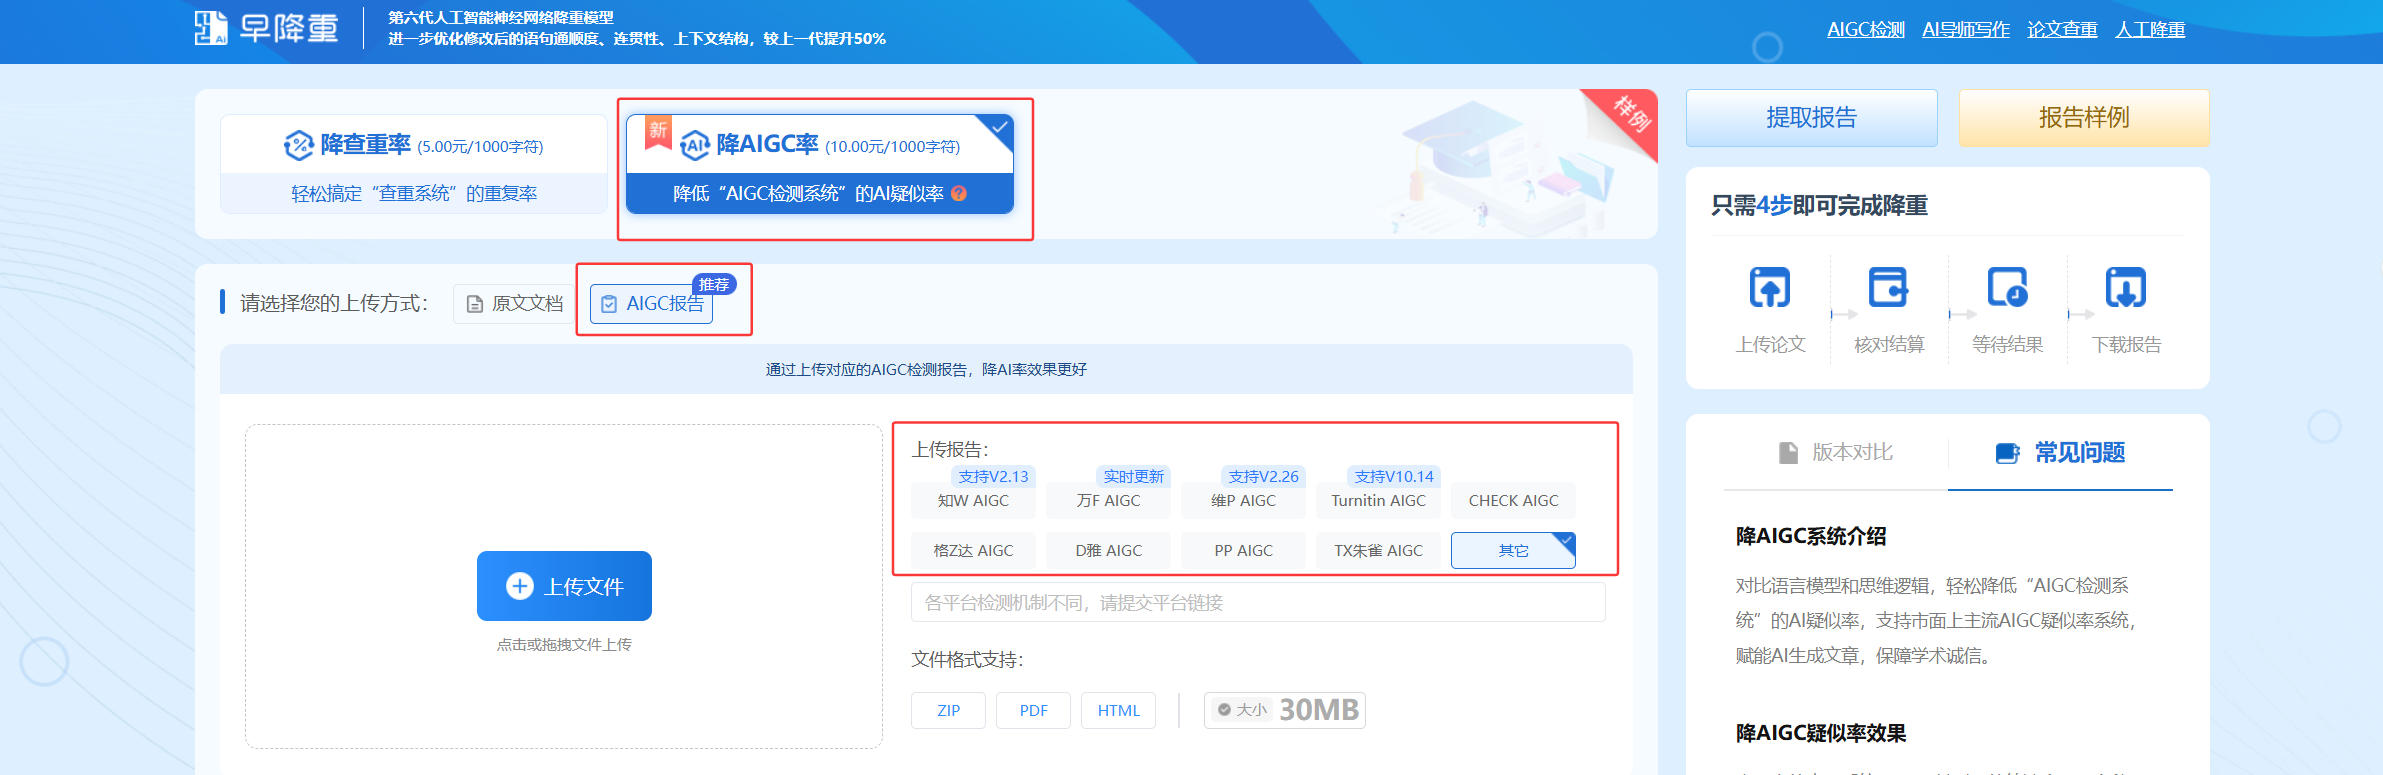
Task: Open the AI导师写作 link
Action: click(x=1966, y=30)
